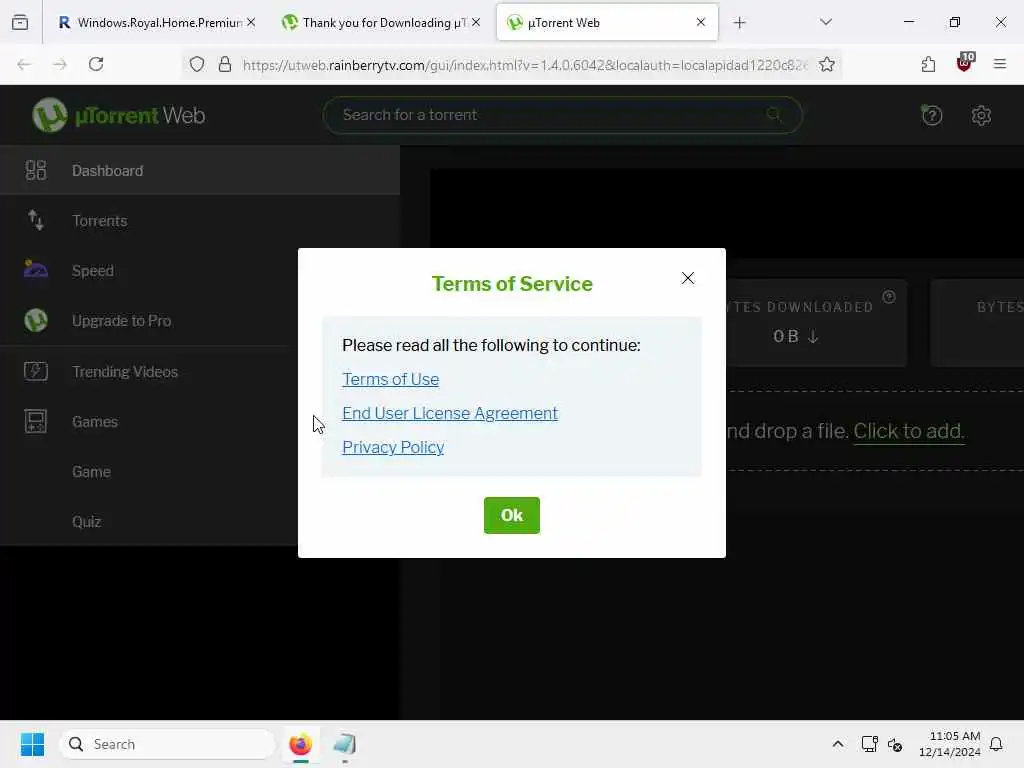The width and height of the screenshot is (1024, 768).
Task: Reload the current page
Action: coord(96,64)
